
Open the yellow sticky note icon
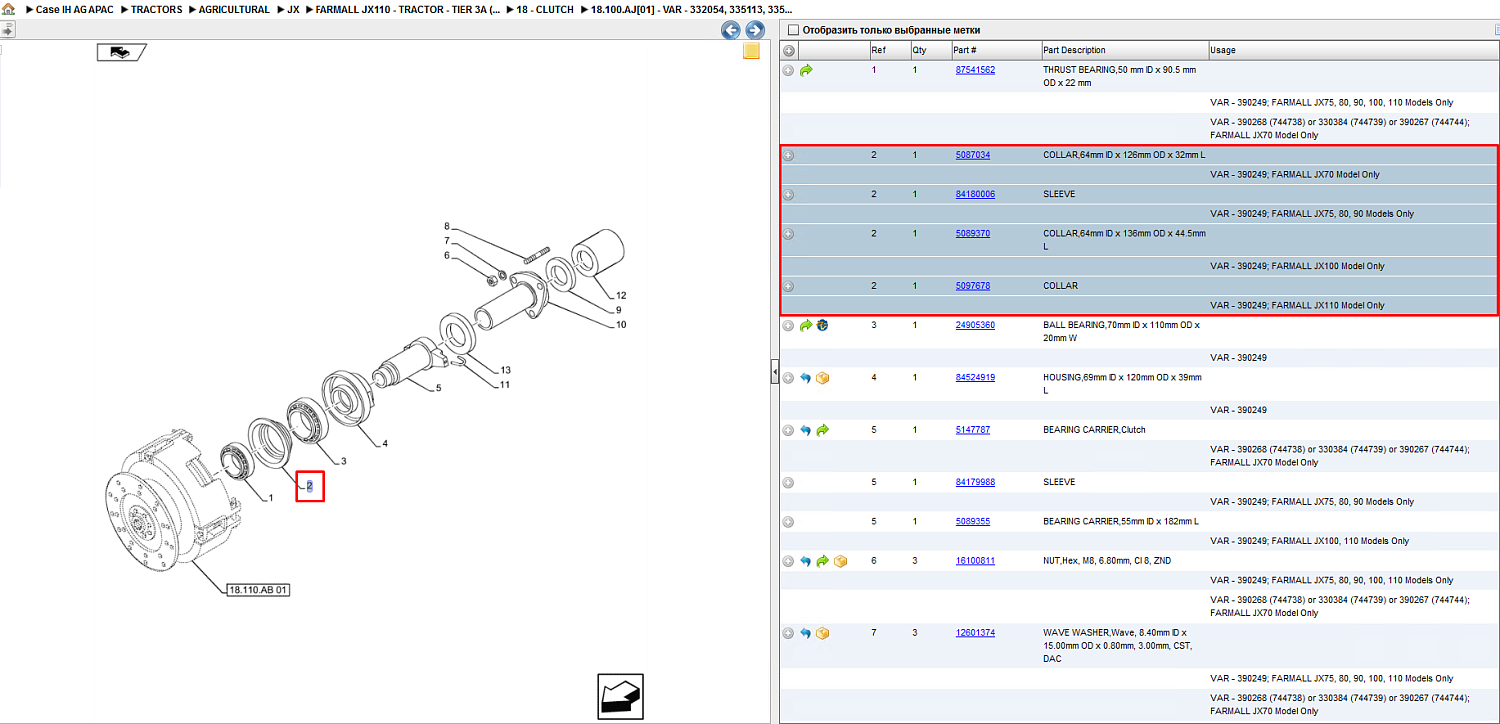pyautogui.click(x=751, y=52)
